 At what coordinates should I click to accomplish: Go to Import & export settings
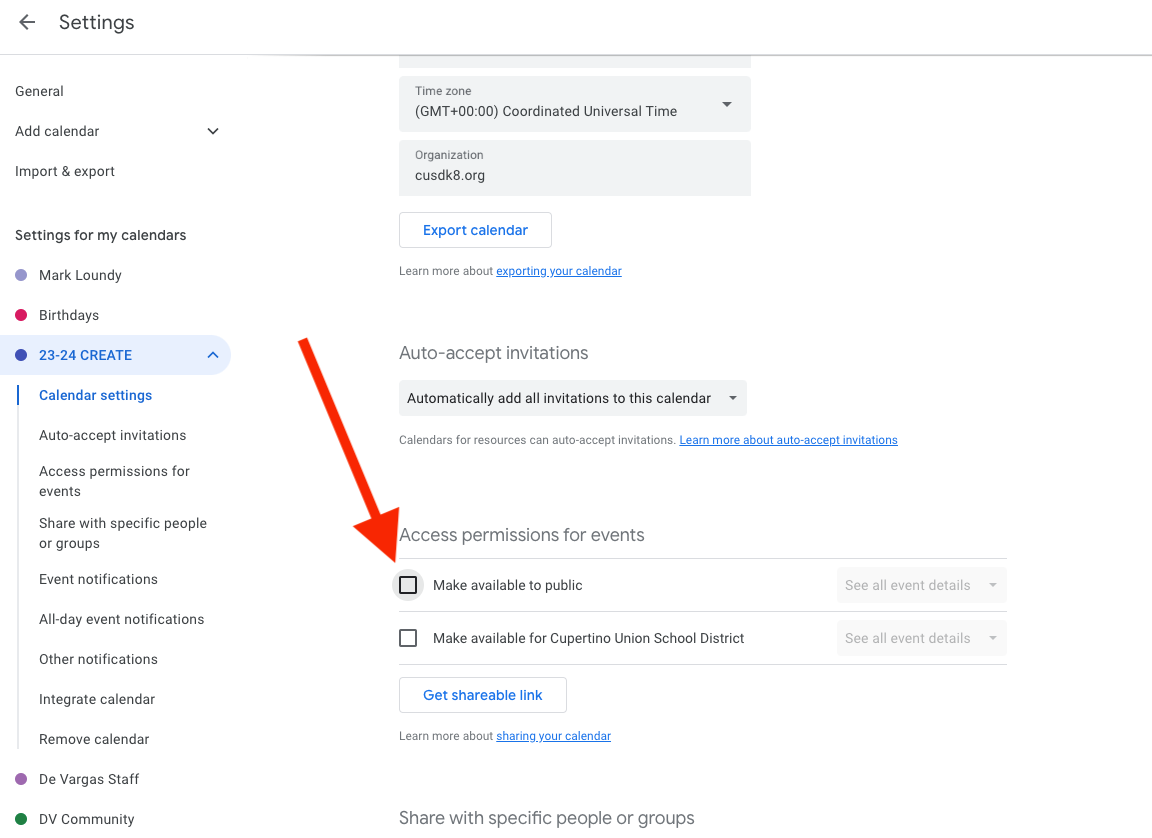pyautogui.click(x=65, y=171)
